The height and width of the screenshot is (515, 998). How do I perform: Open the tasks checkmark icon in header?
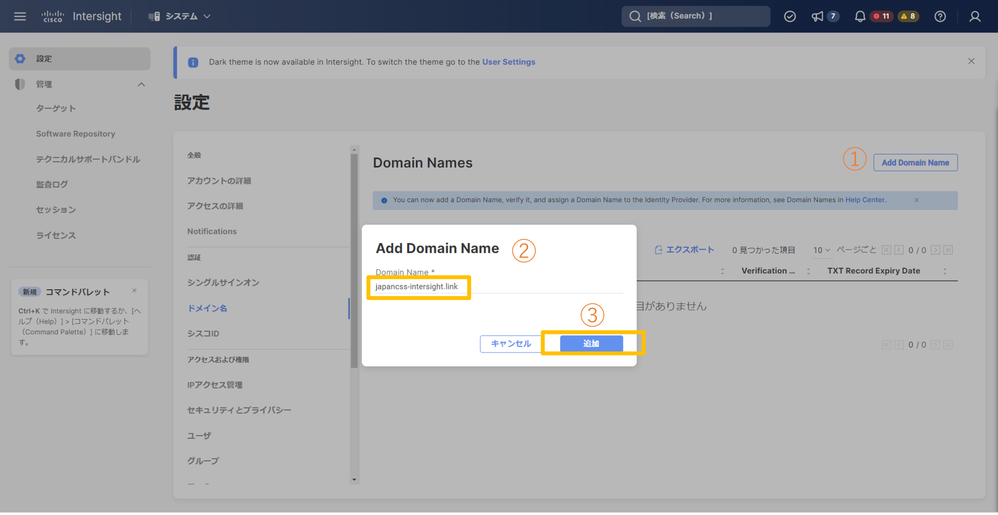pos(790,17)
